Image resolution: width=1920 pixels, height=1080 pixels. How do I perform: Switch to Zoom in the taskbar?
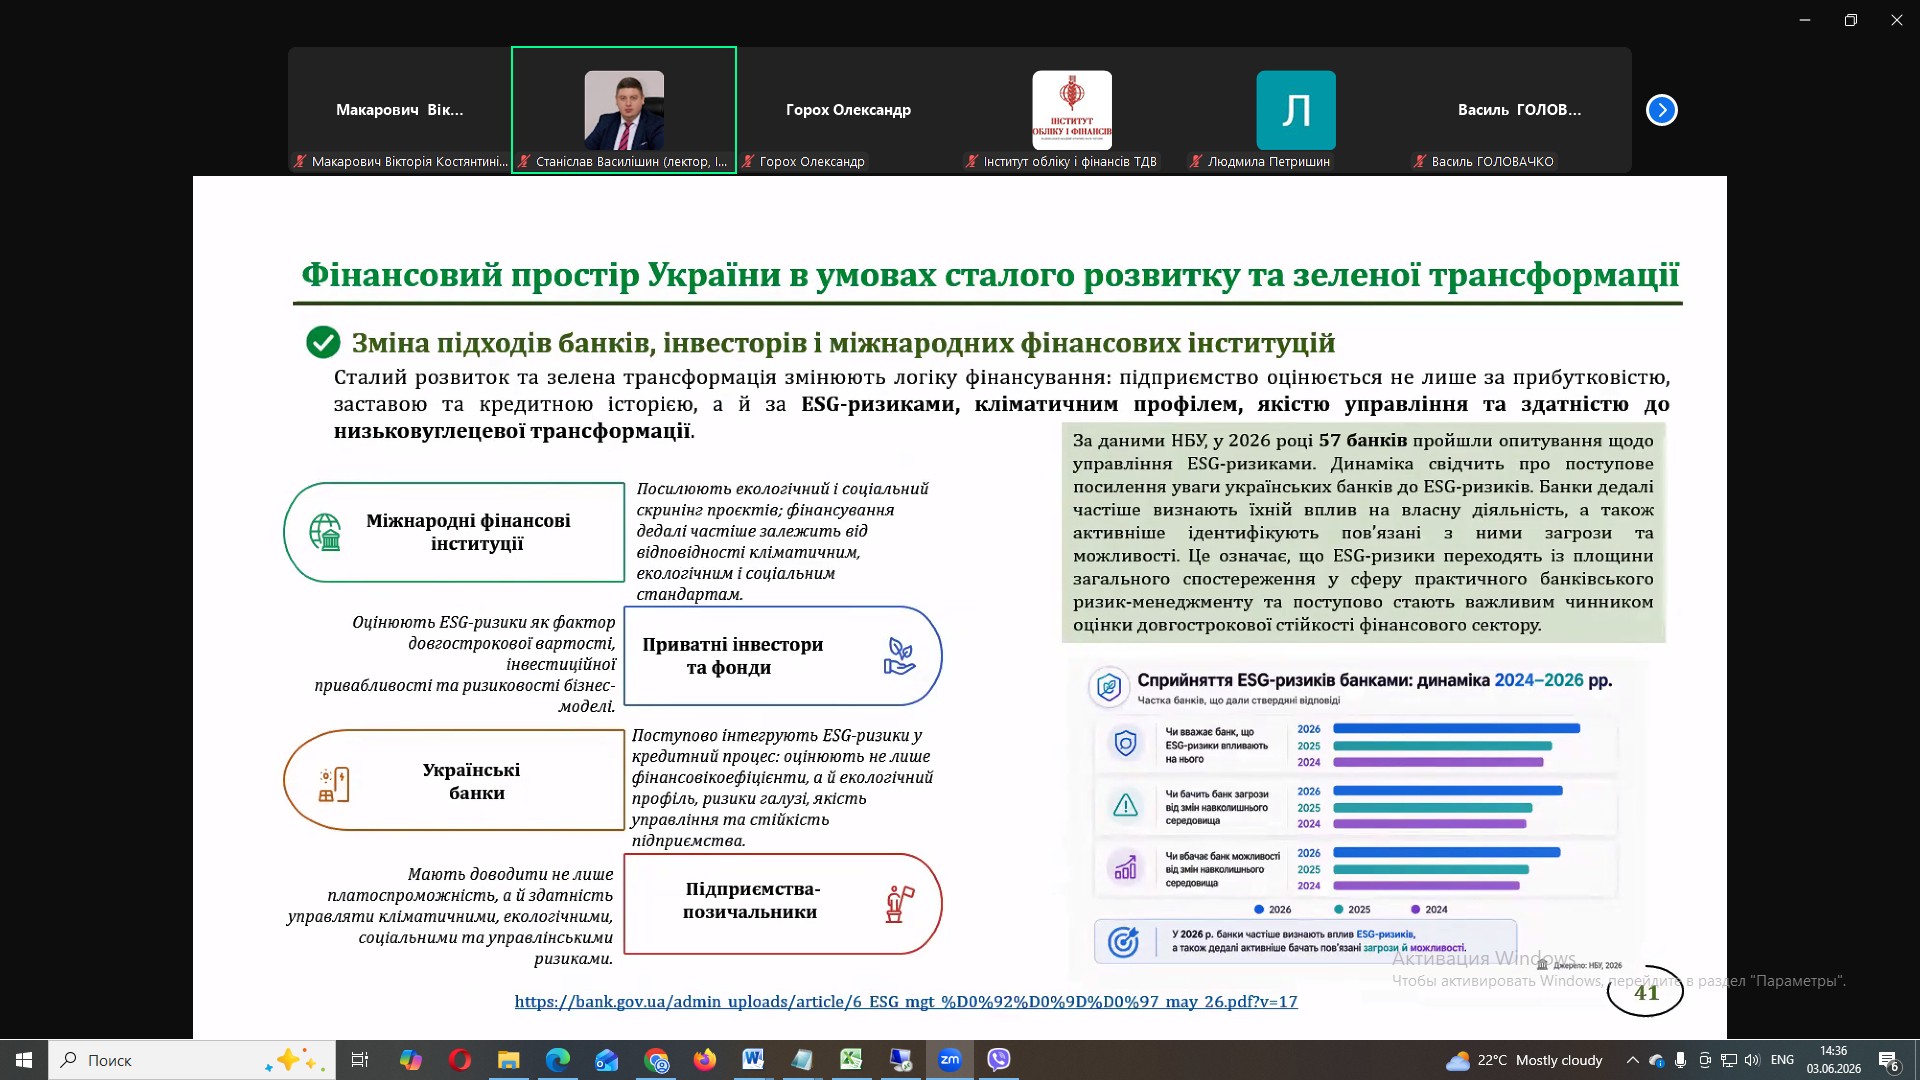[x=949, y=1060]
